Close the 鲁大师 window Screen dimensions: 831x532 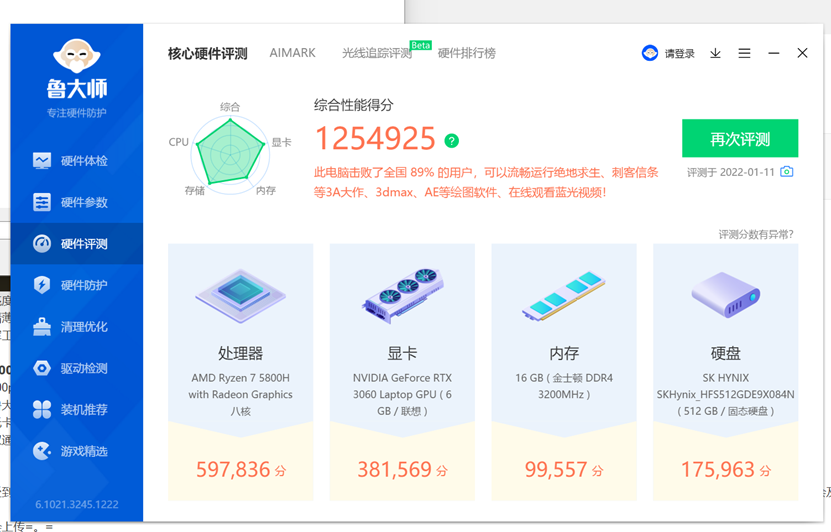802,53
